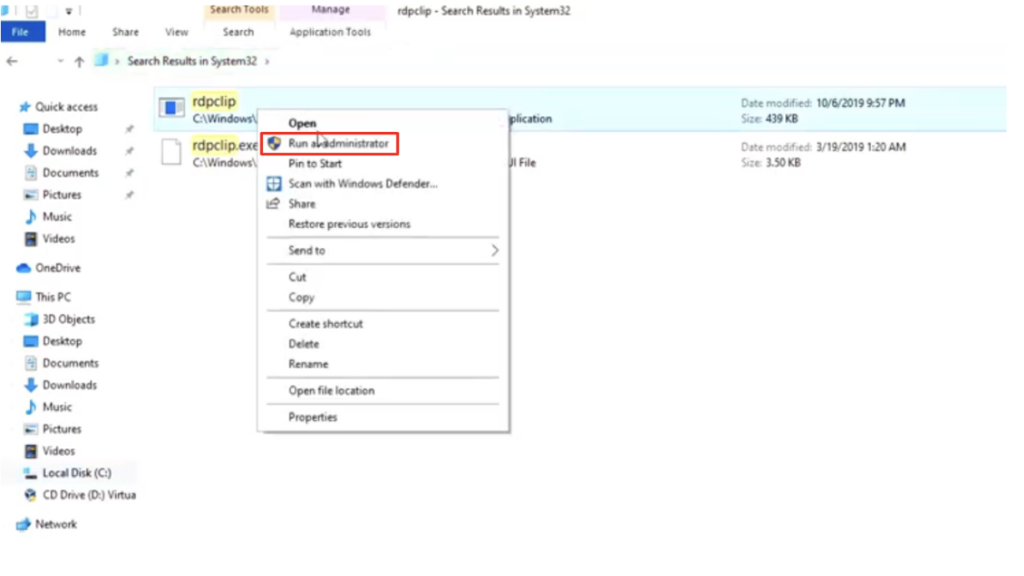Open the Network item in the sidebar
Image resolution: width=1024 pixels, height=576 pixels.
[x=55, y=523]
